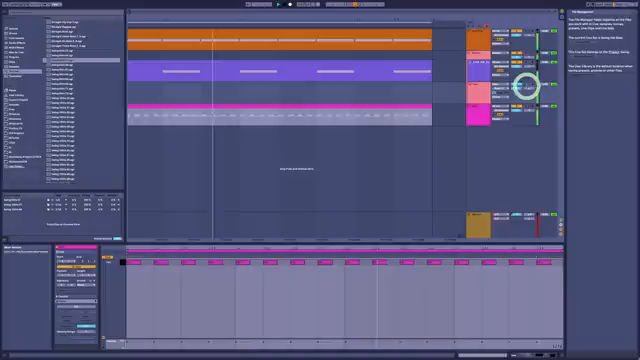Open envelope device chooser dropdown in Clip view
This screenshot has height=360, width=640.
click(76, 301)
